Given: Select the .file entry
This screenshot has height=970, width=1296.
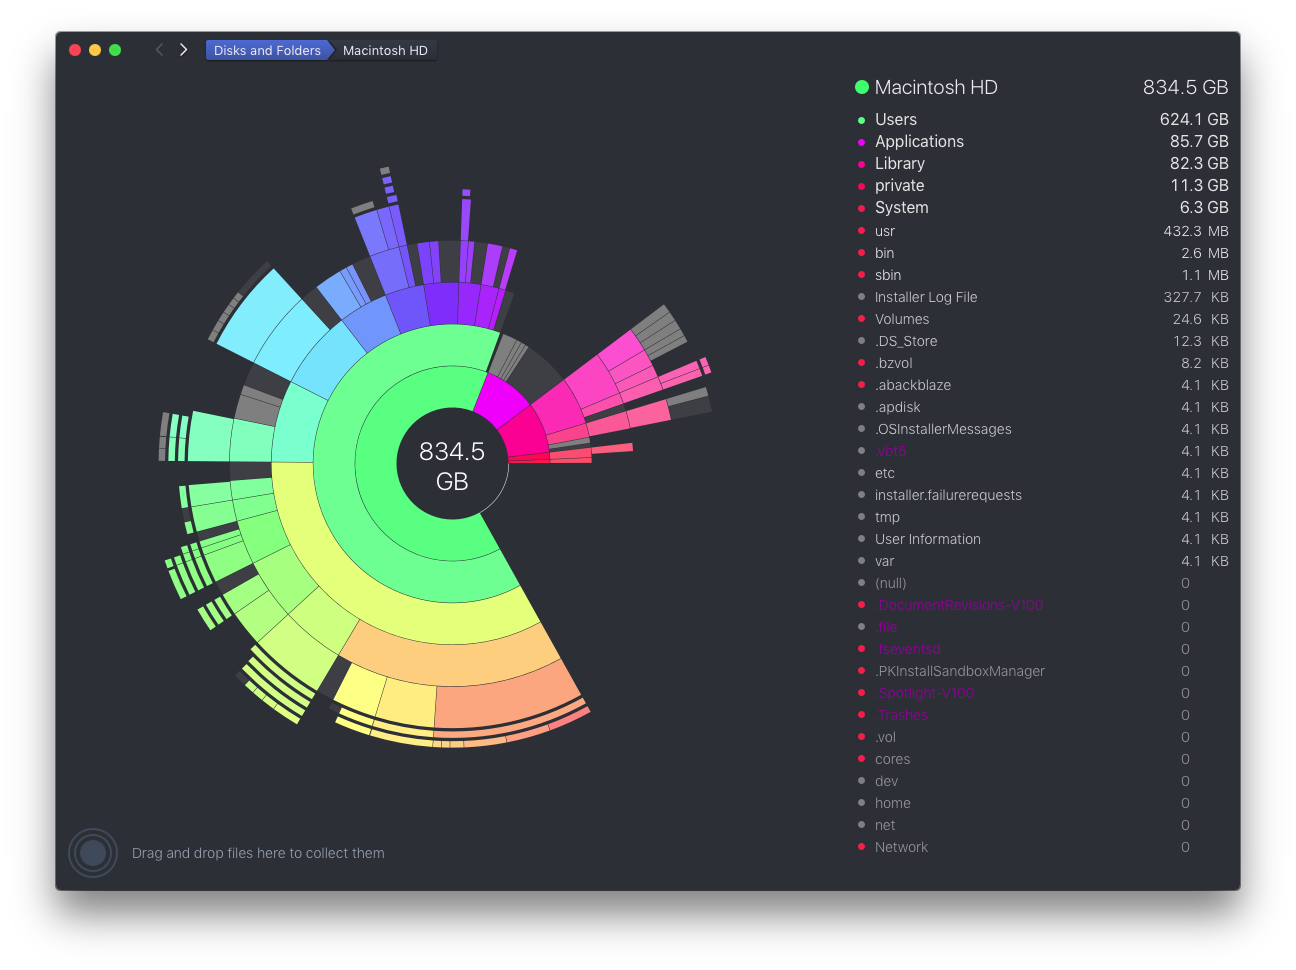Looking at the screenshot, I should coord(1042,627).
